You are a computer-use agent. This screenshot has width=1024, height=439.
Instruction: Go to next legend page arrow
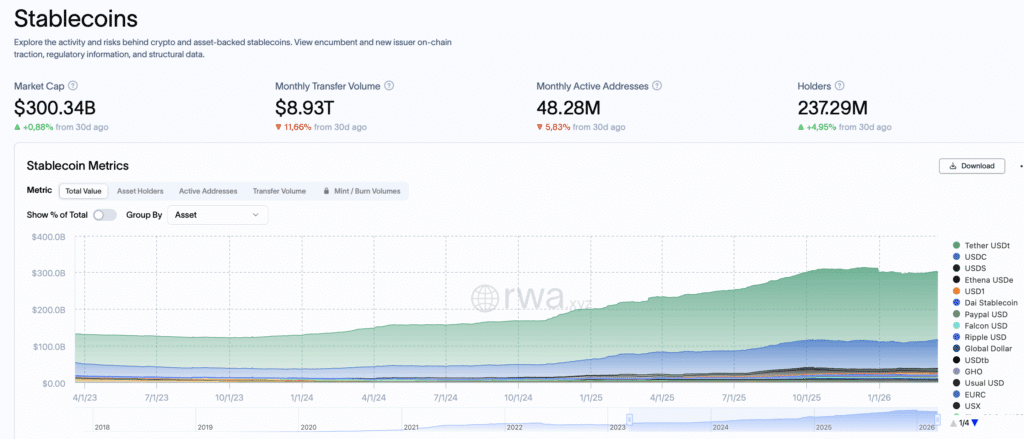click(976, 423)
